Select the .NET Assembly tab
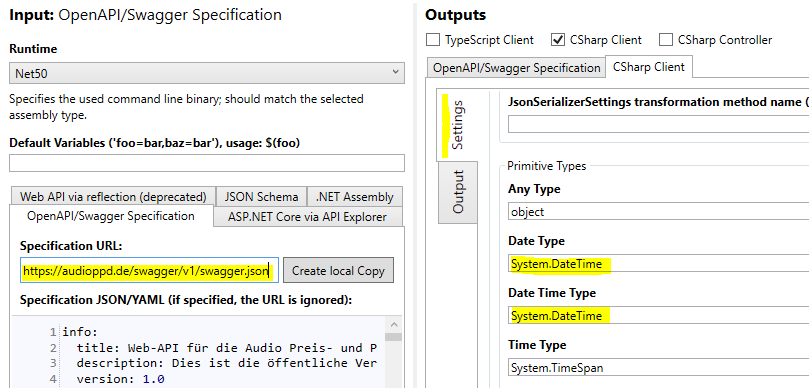The height and width of the screenshot is (388, 809). click(x=354, y=197)
